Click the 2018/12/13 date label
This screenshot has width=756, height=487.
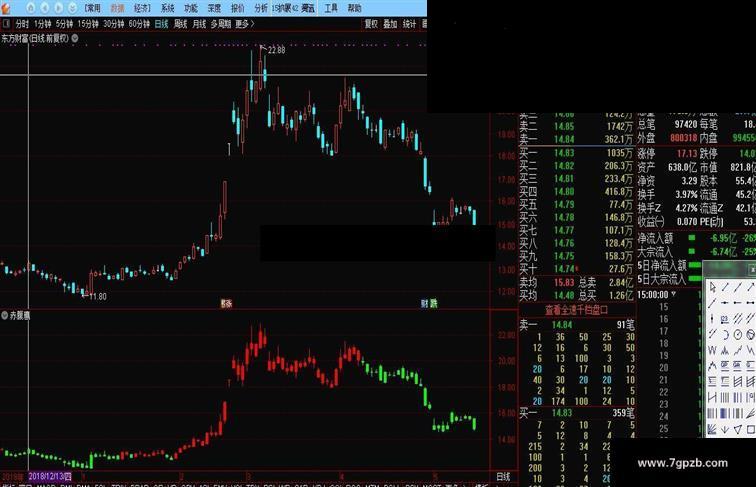[x=50, y=476]
